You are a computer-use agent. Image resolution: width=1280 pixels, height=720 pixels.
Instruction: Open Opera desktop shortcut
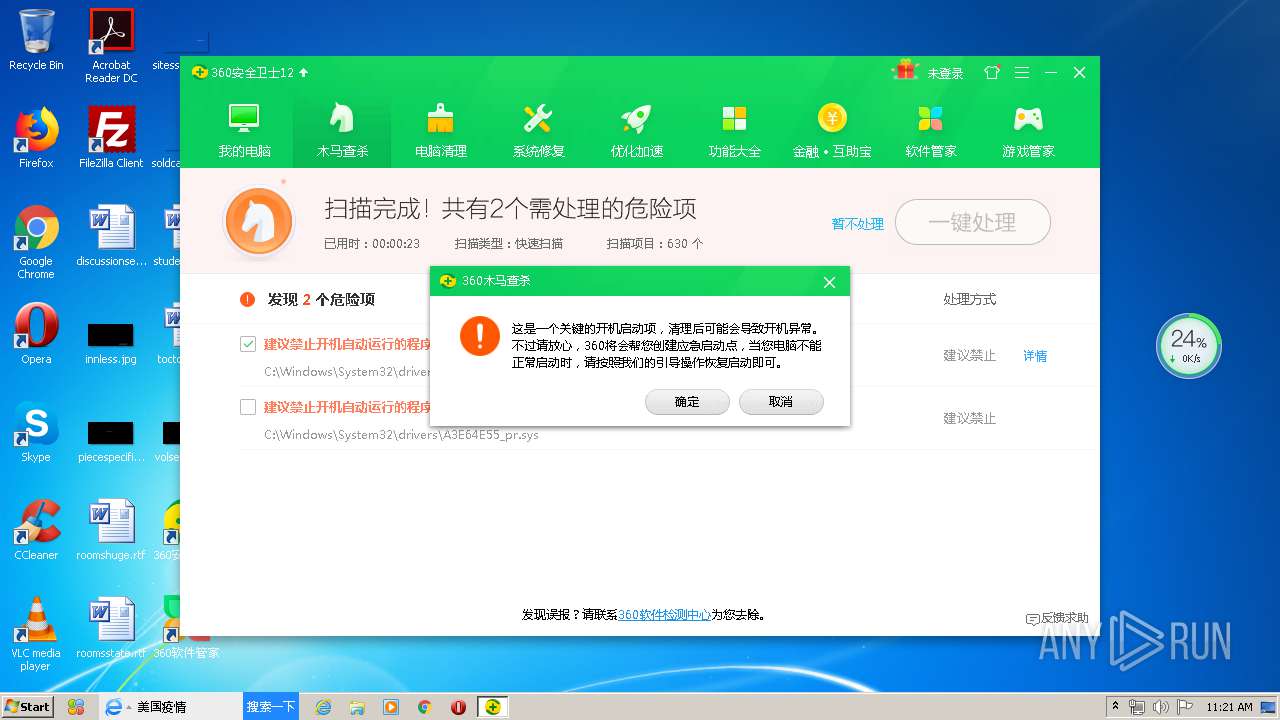coord(36,334)
